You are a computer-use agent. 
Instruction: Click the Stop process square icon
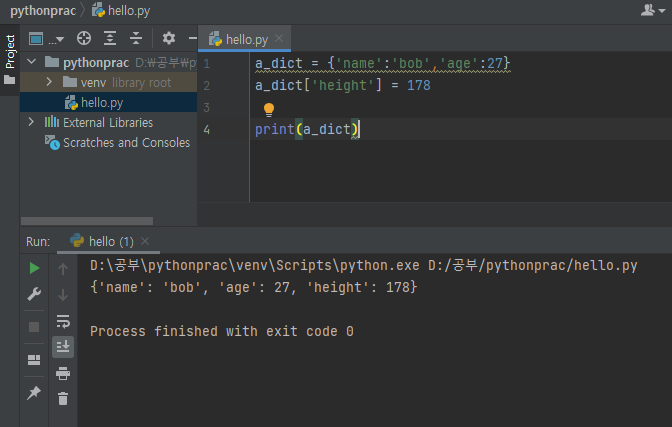[x=34, y=327]
